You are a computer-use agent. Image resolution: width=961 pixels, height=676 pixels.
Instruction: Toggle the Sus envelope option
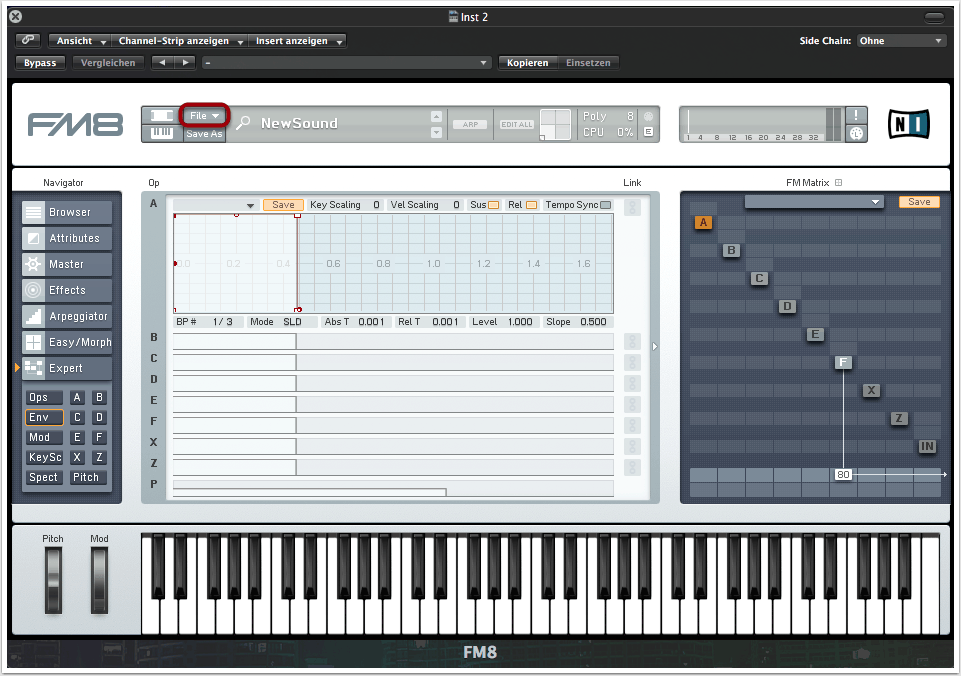point(493,205)
